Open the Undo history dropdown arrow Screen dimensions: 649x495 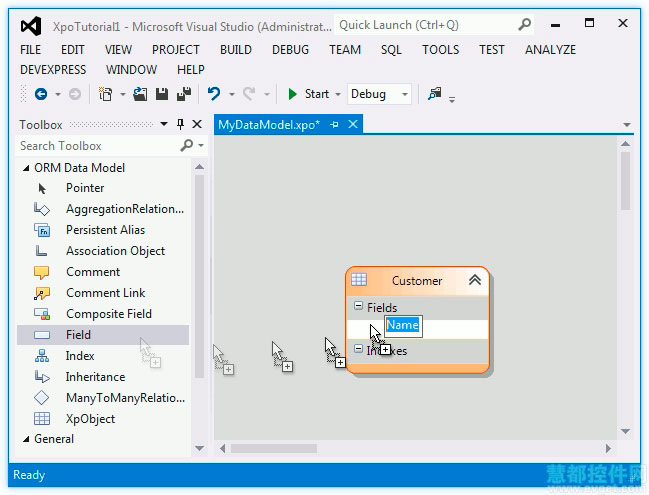click(232, 95)
